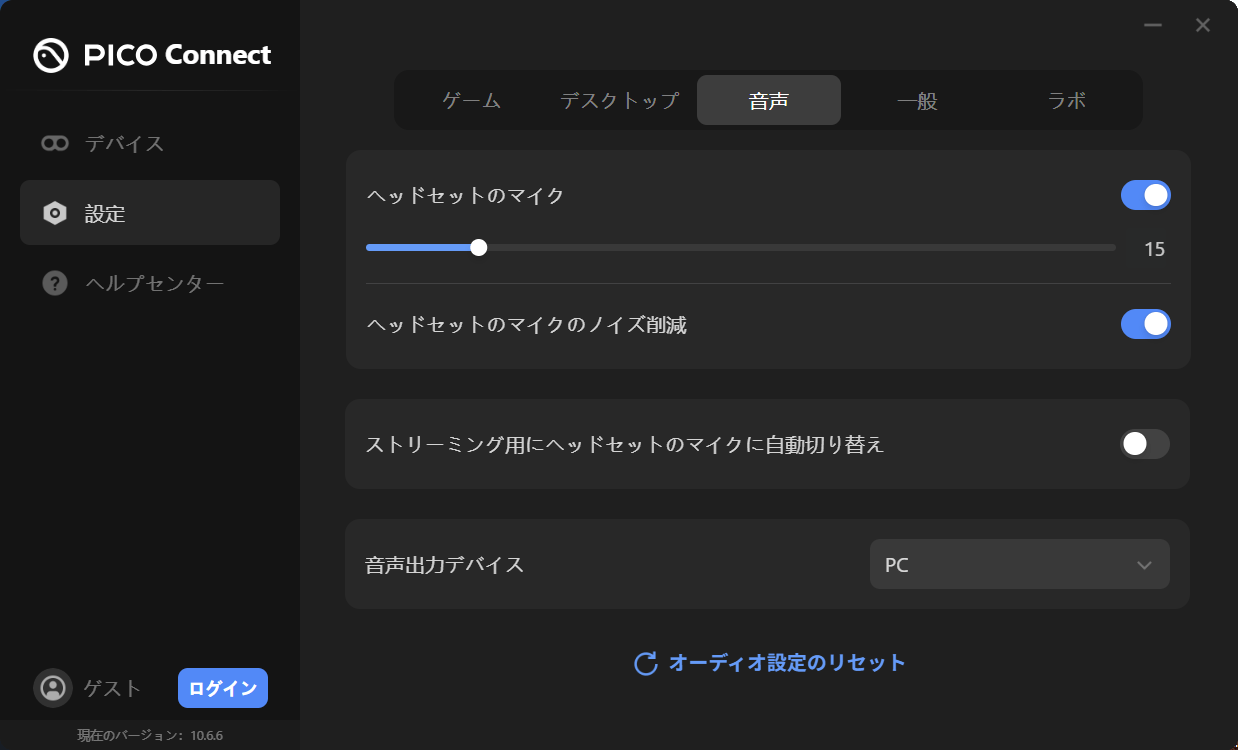
Task: Click the guest user avatar icon
Action: 53,688
